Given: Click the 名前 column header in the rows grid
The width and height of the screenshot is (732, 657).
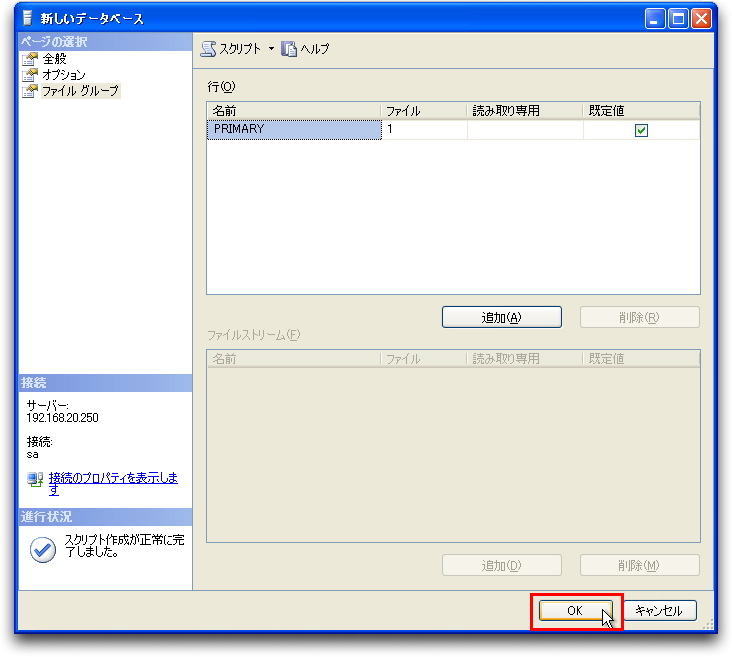Looking at the screenshot, I should (x=294, y=111).
